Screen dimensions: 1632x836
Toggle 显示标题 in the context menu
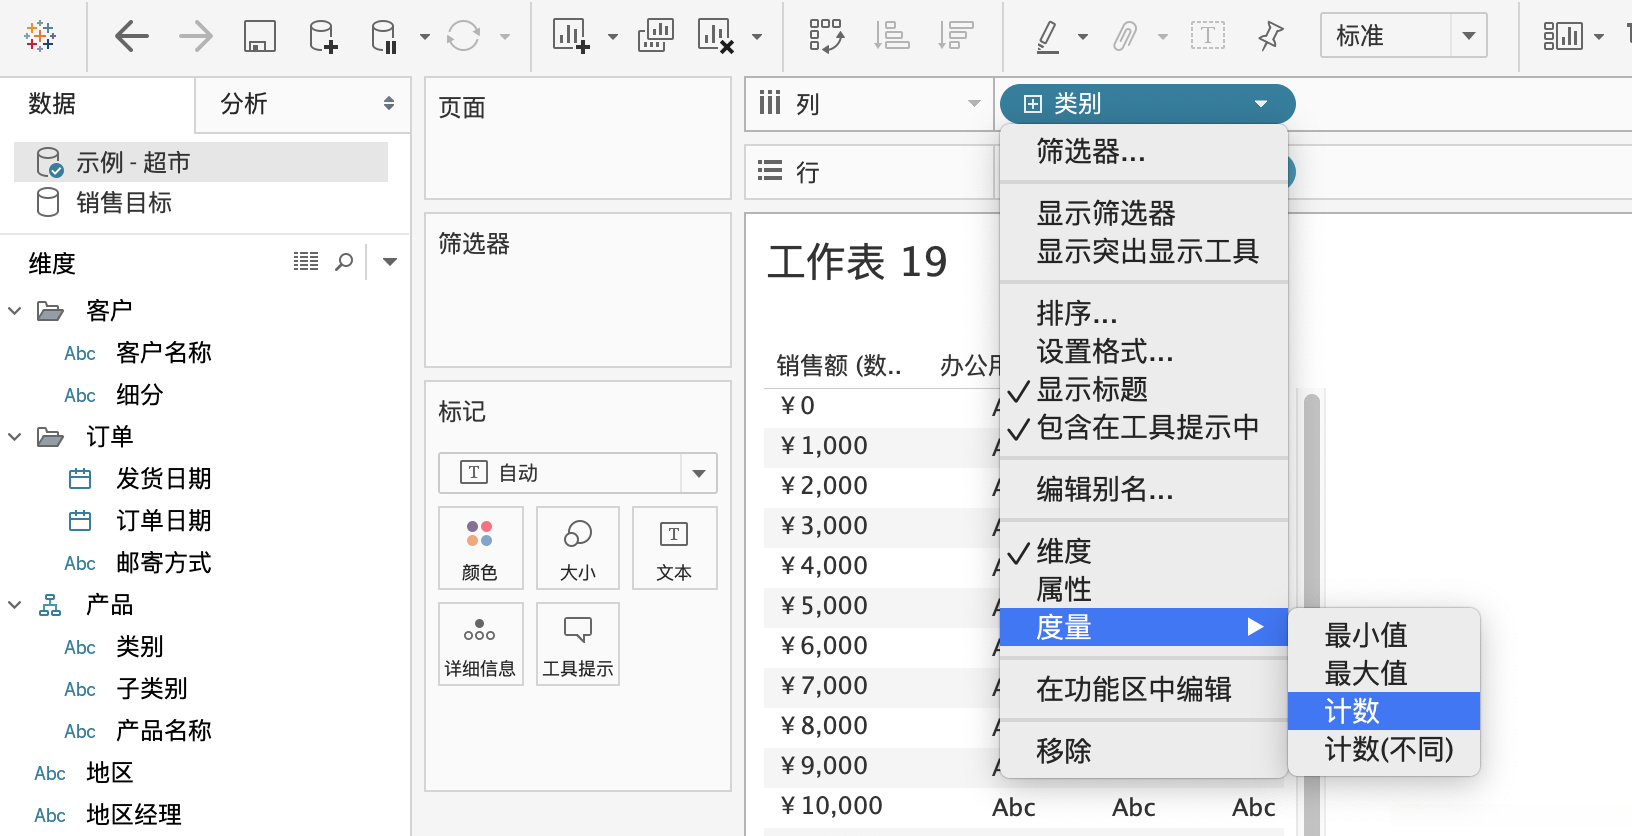tap(1143, 389)
